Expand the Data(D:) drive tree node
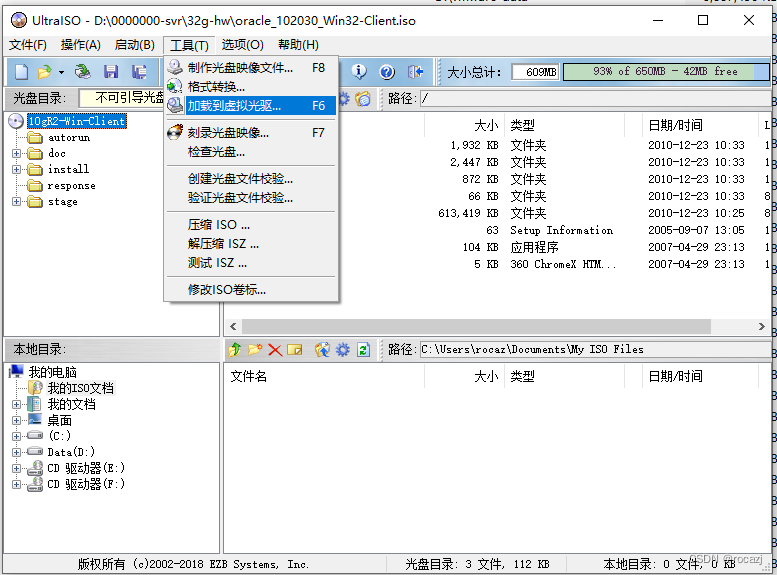Image resolution: width=777 pixels, height=575 pixels. click(16, 452)
